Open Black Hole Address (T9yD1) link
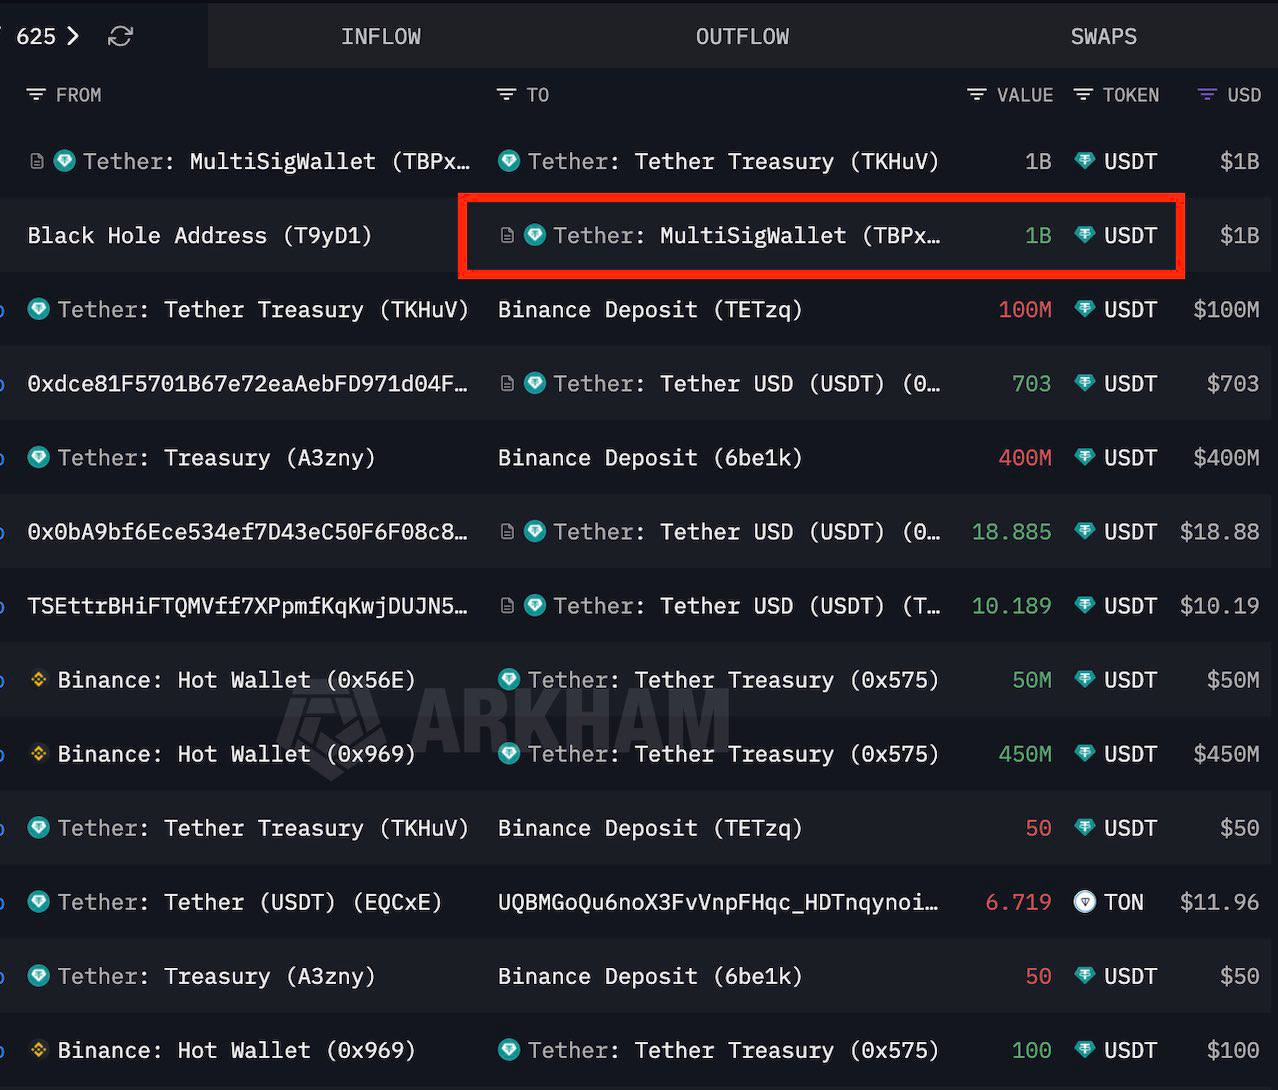This screenshot has height=1090, width=1278. [199, 236]
